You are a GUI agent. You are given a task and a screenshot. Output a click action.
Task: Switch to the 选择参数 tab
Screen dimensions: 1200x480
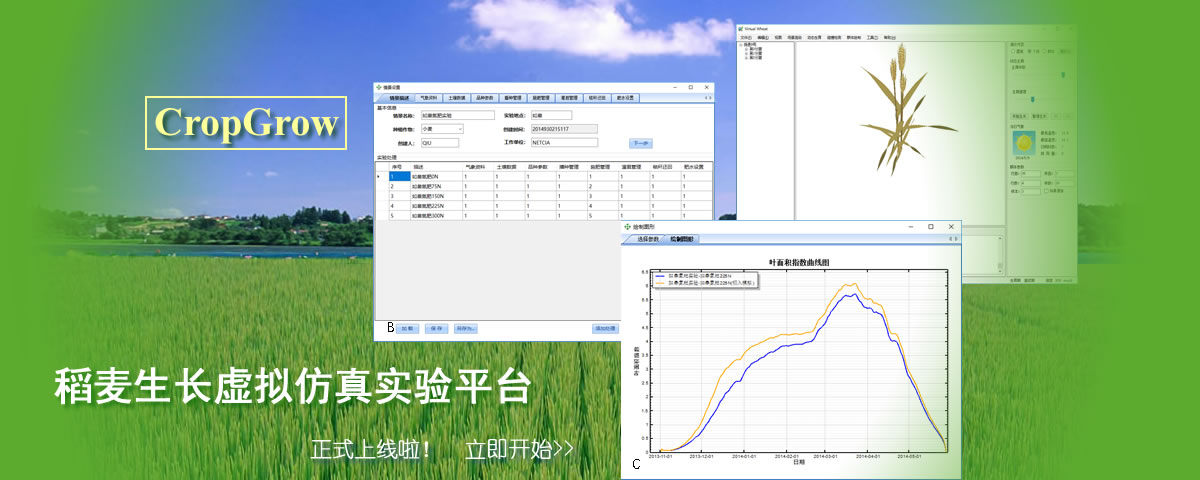(648, 239)
